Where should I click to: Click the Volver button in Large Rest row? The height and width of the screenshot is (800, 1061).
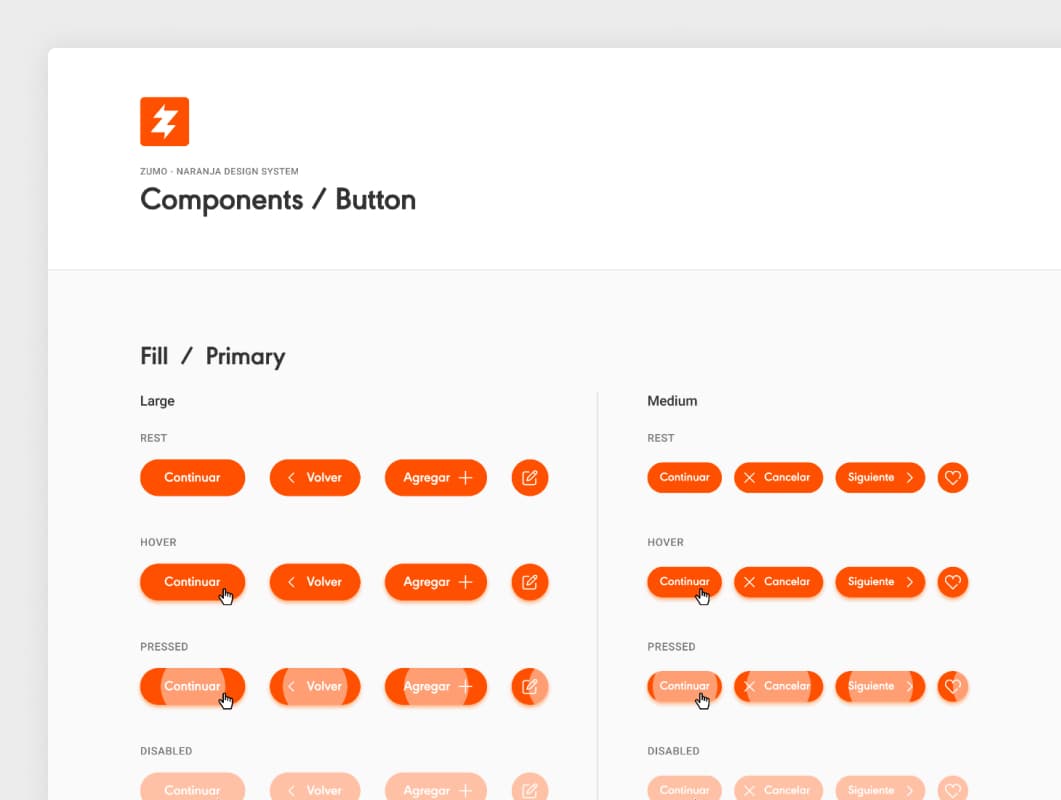tap(315, 477)
